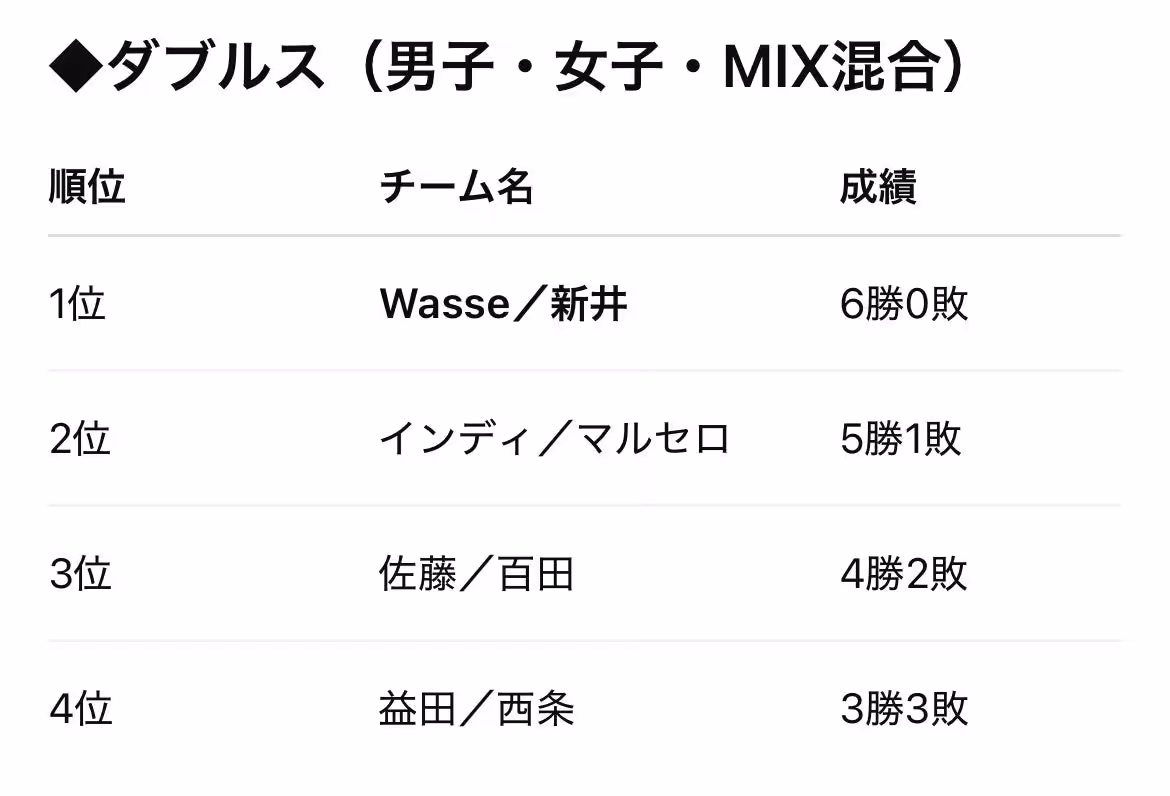Viewport: 1170px width, 796px height.
Task: Click team name Wasse／新井
Action: pos(504,304)
